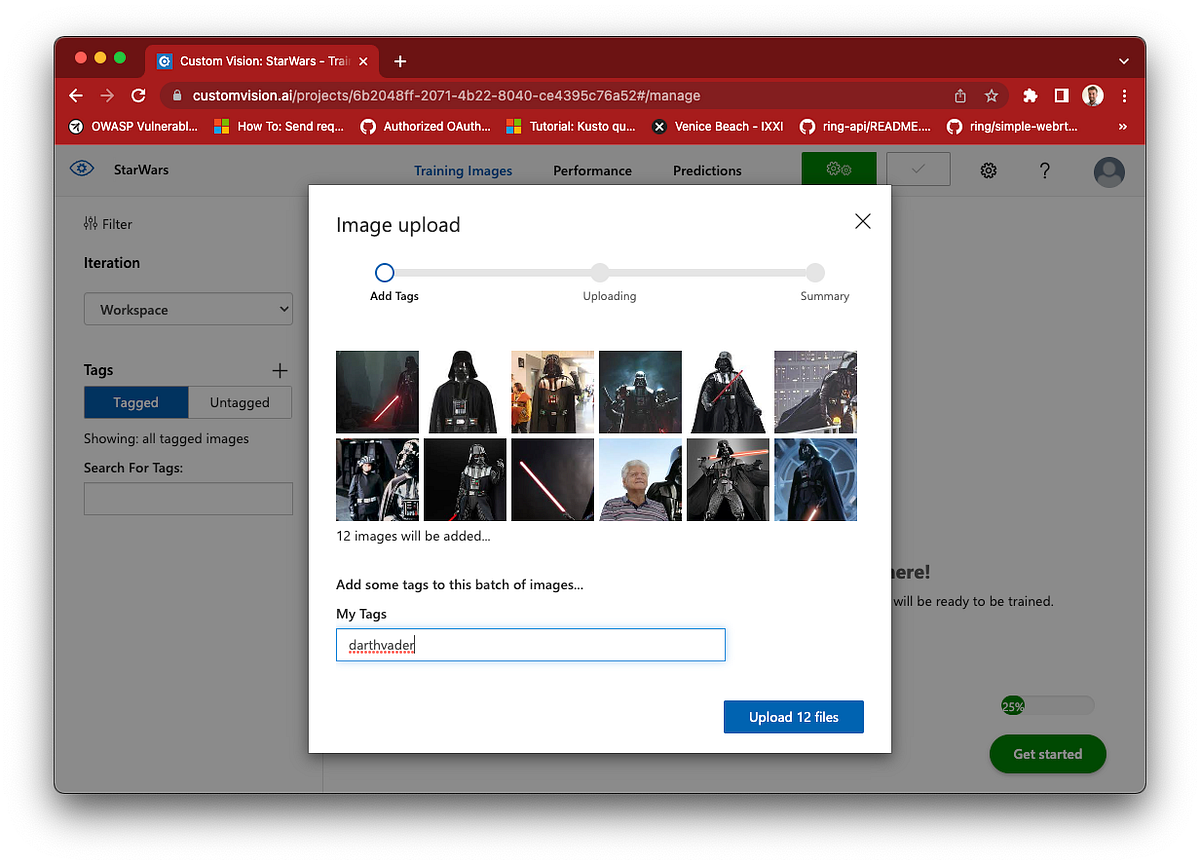
Task: Select Vader in blue smoke thumbnail
Action: pyautogui.click(x=640, y=392)
